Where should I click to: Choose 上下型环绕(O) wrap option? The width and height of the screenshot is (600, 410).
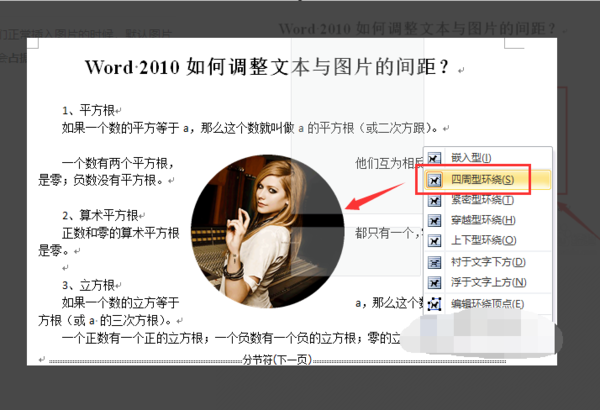tap(488, 240)
